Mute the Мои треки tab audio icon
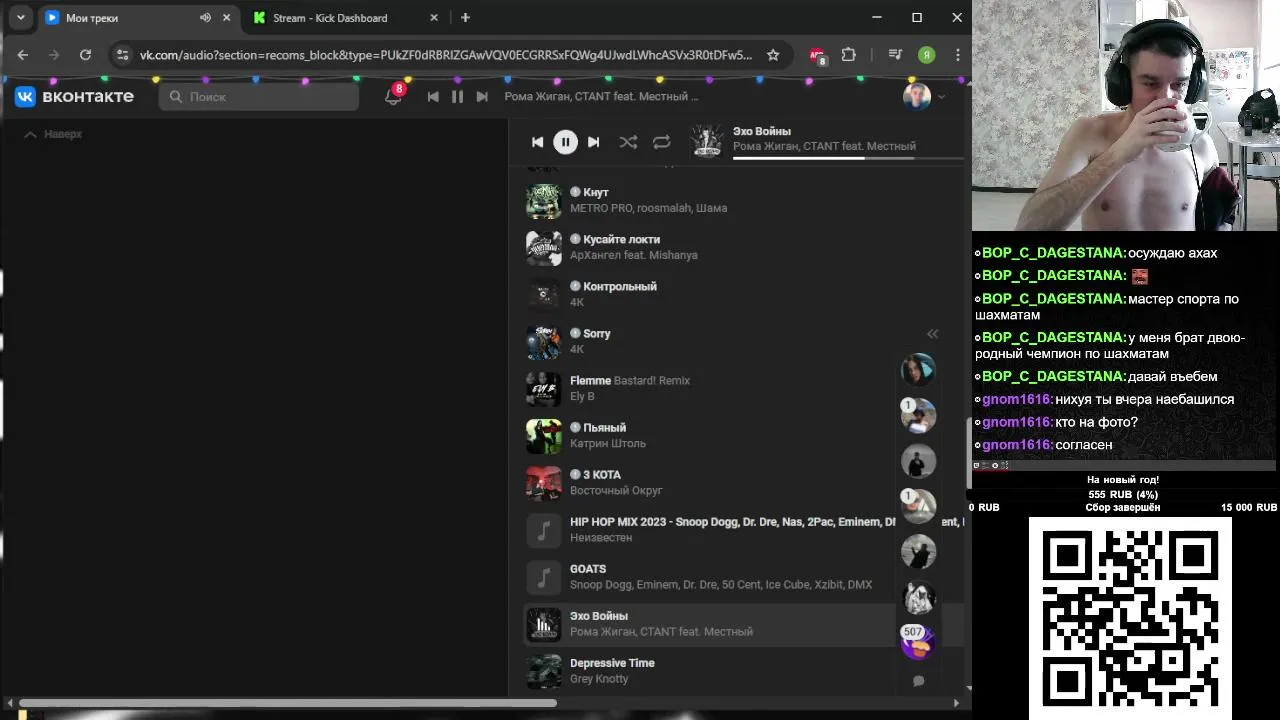1280x720 pixels. click(x=205, y=18)
